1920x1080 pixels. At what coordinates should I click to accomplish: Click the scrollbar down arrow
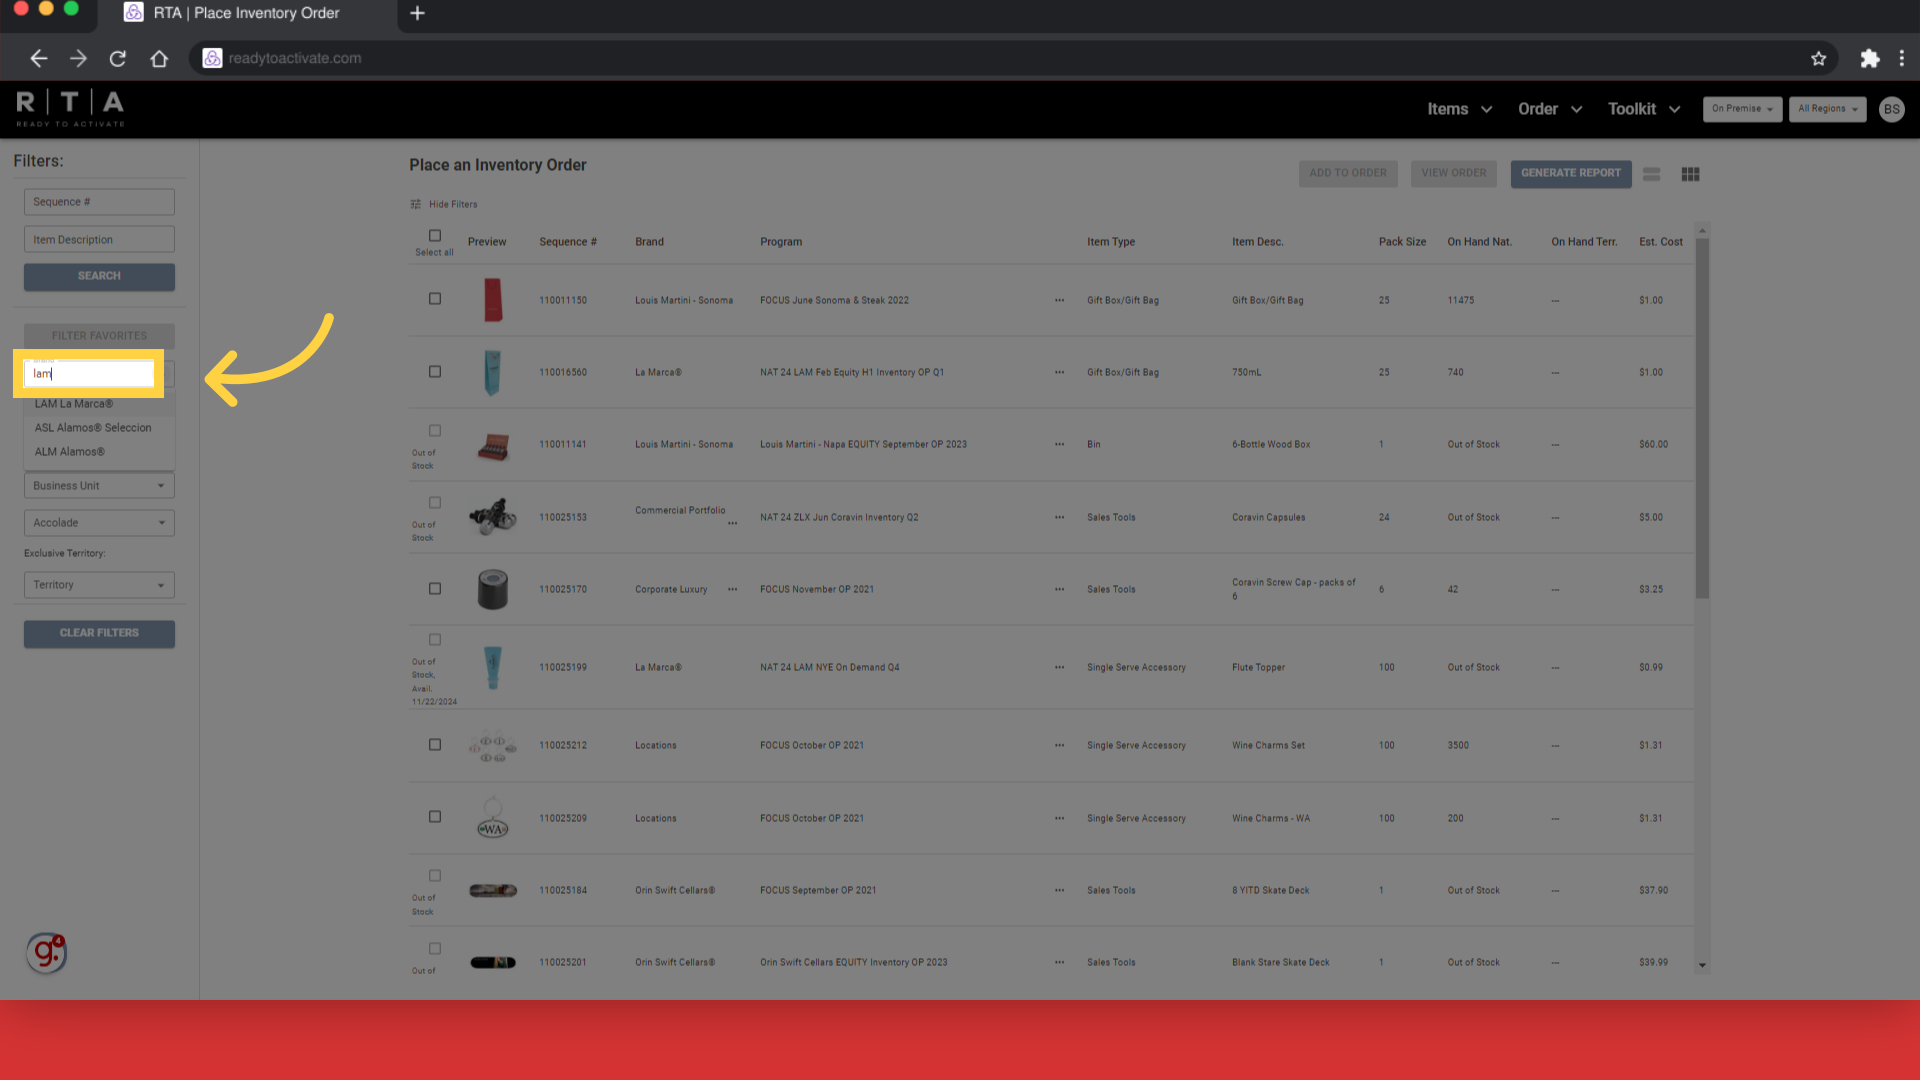[1702, 966]
